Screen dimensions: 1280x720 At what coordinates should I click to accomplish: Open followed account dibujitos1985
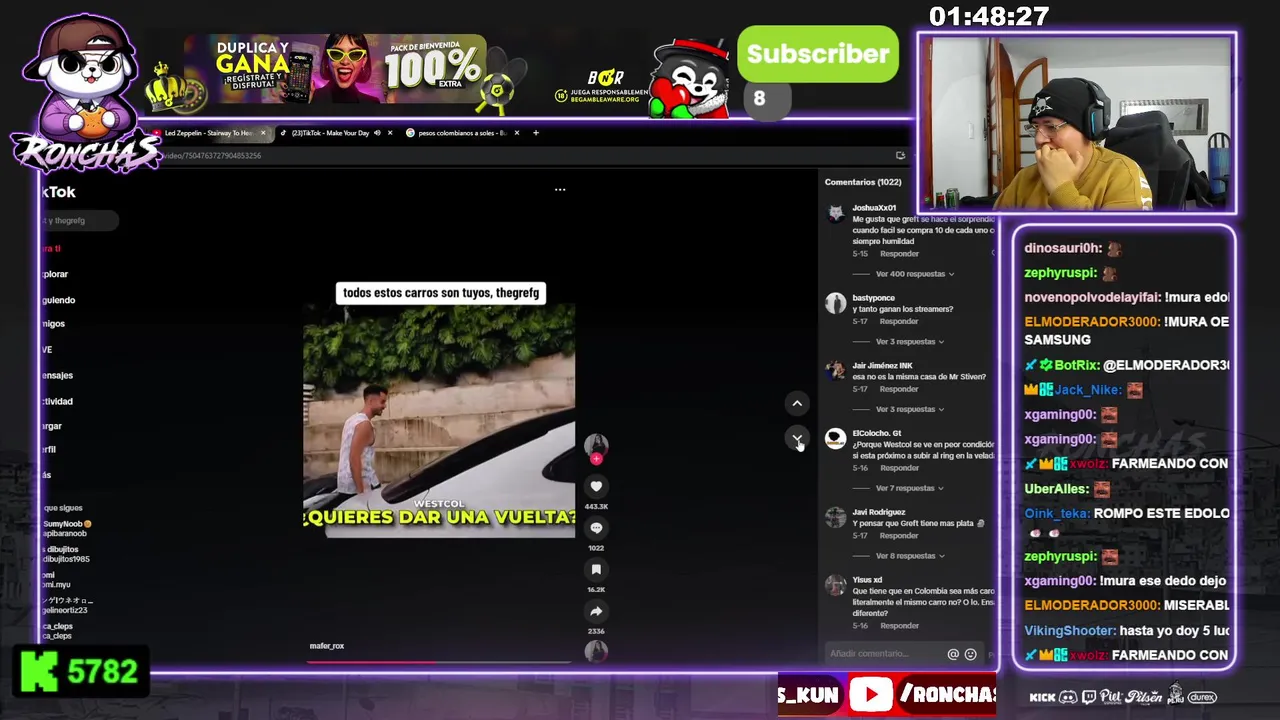pos(66,554)
